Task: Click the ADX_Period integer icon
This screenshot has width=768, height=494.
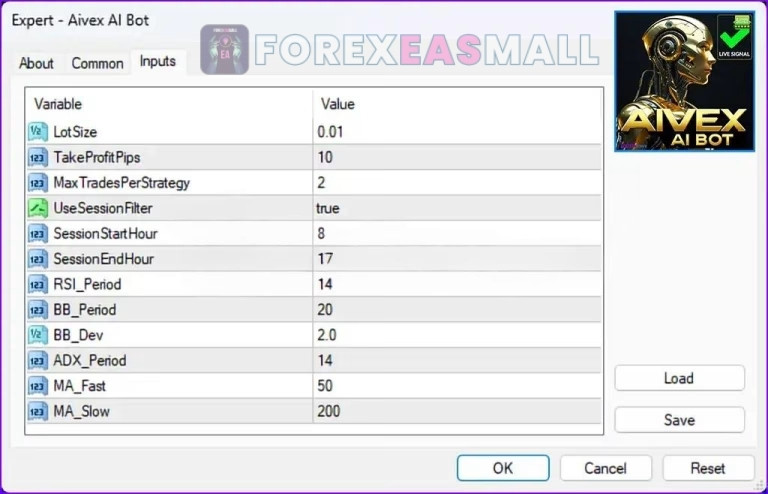Action: tap(38, 361)
